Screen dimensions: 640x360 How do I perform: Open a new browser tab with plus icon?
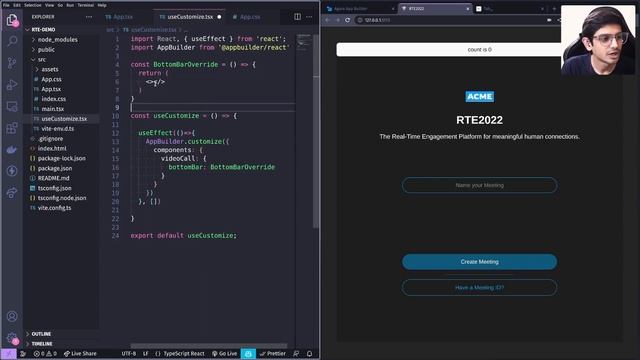[554, 9]
